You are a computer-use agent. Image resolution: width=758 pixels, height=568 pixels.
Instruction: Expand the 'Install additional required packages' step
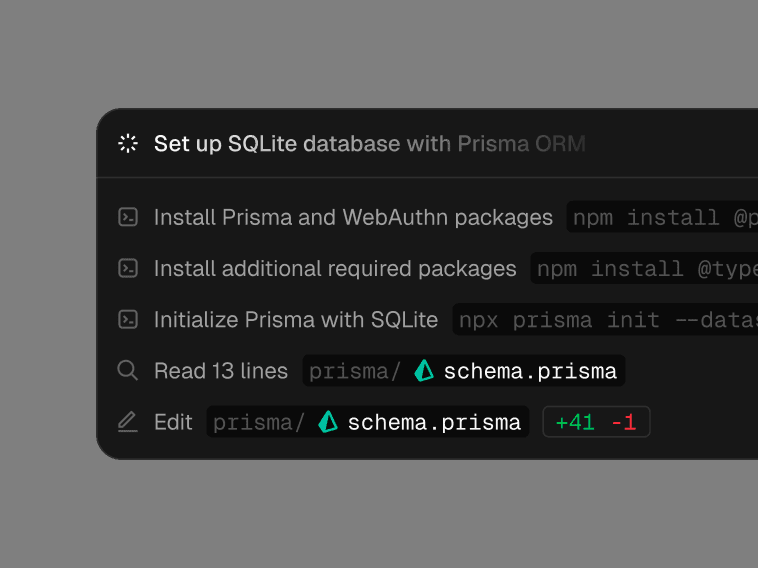click(x=335, y=268)
